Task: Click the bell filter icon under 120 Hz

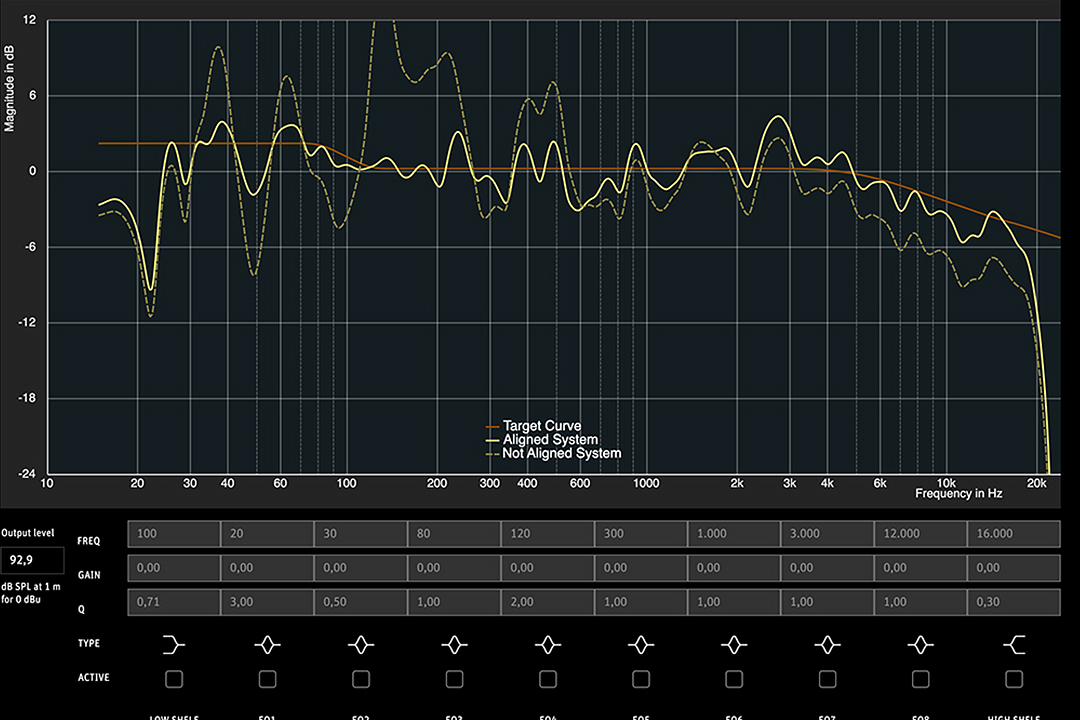Action: [x=548, y=645]
